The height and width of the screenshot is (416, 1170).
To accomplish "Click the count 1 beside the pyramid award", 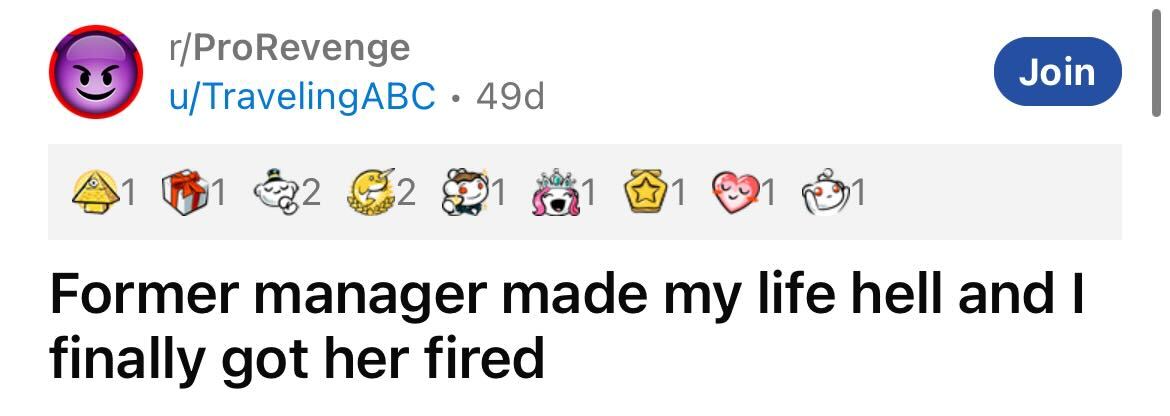I will point(128,194).
